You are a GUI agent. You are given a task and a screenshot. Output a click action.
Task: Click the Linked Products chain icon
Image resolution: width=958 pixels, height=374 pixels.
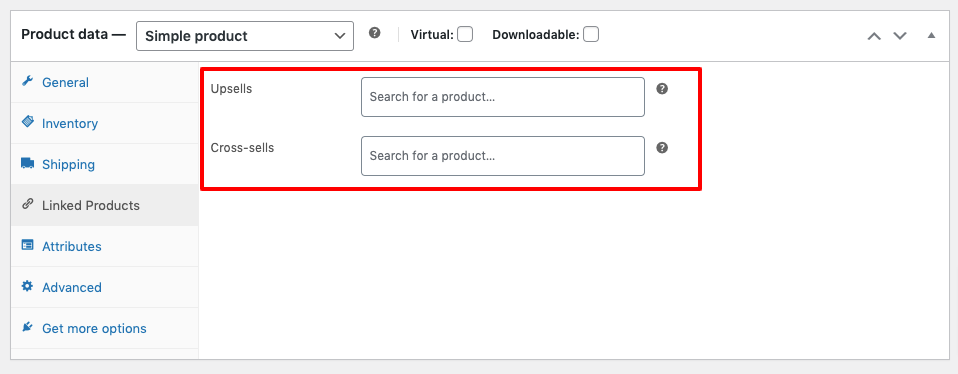pos(27,204)
